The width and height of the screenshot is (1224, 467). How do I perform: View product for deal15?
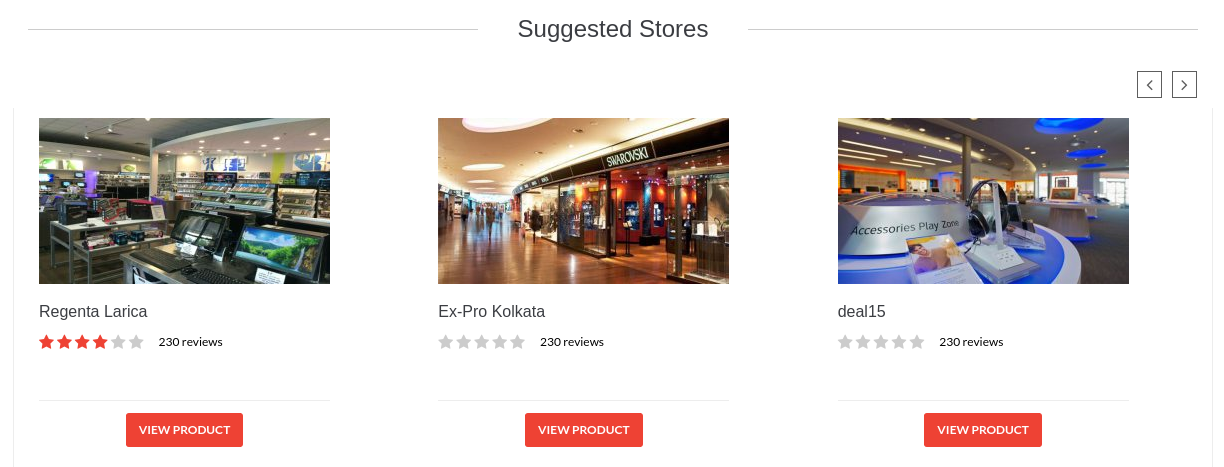pos(983,430)
